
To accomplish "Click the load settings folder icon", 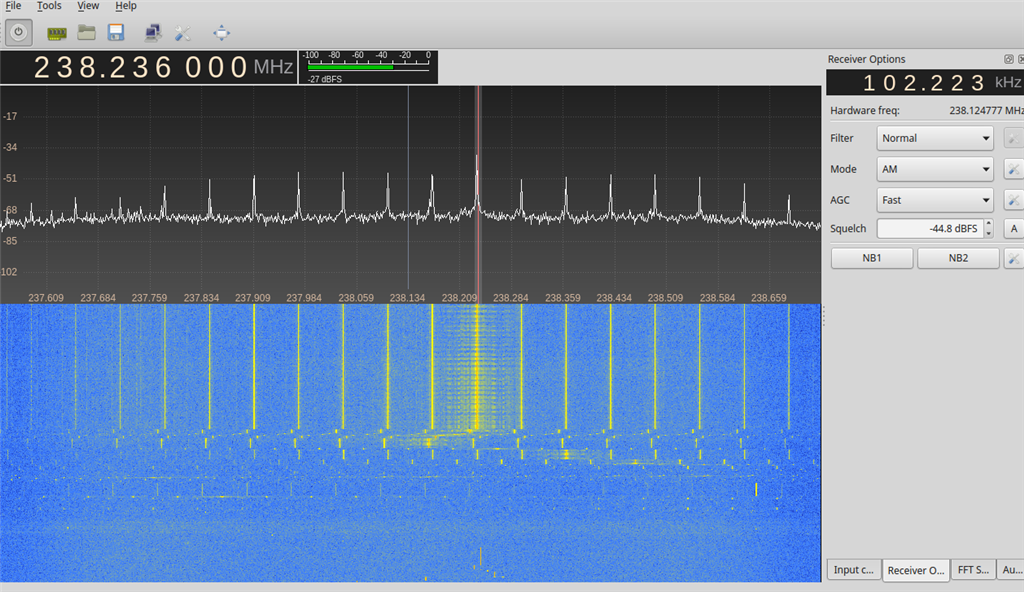I will (x=87, y=33).
